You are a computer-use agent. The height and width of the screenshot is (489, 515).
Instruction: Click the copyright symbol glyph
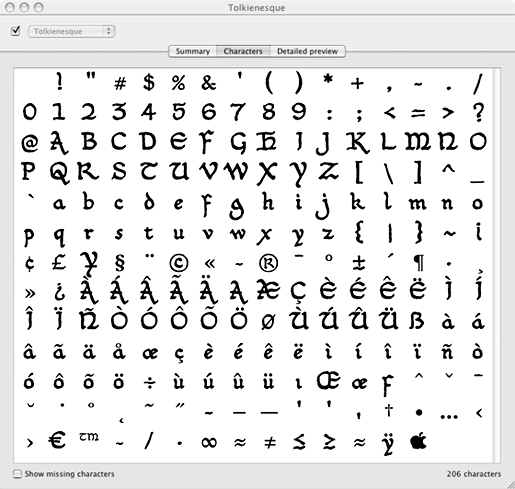(179, 263)
